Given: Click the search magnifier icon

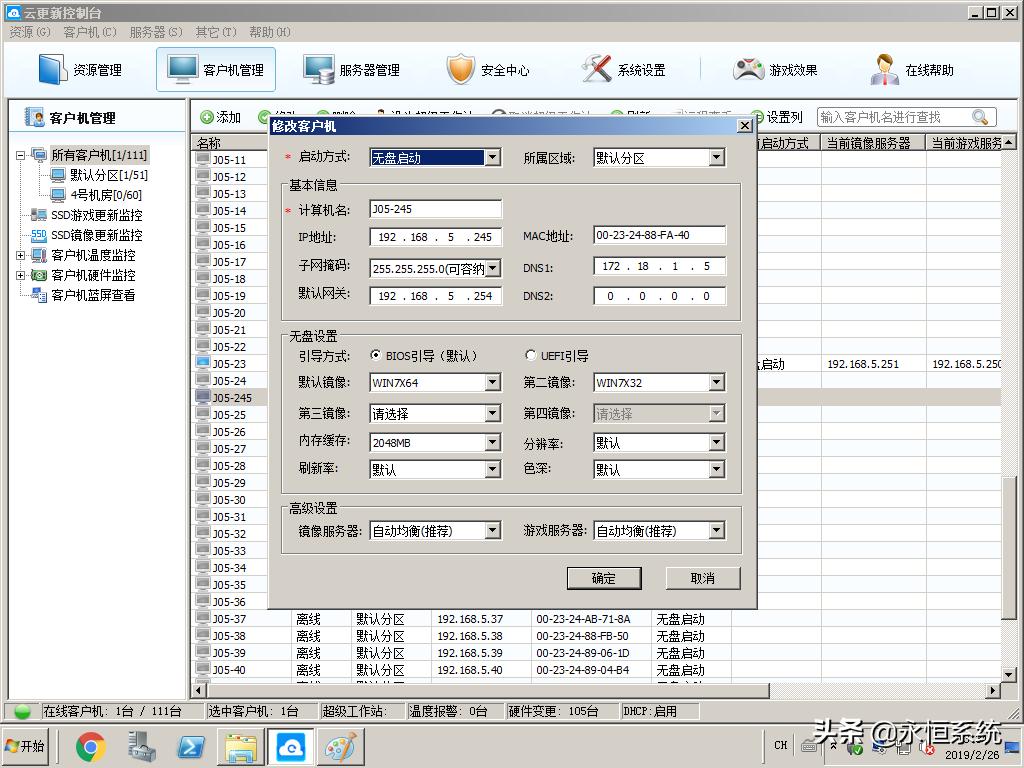Looking at the screenshot, I should (x=980, y=117).
